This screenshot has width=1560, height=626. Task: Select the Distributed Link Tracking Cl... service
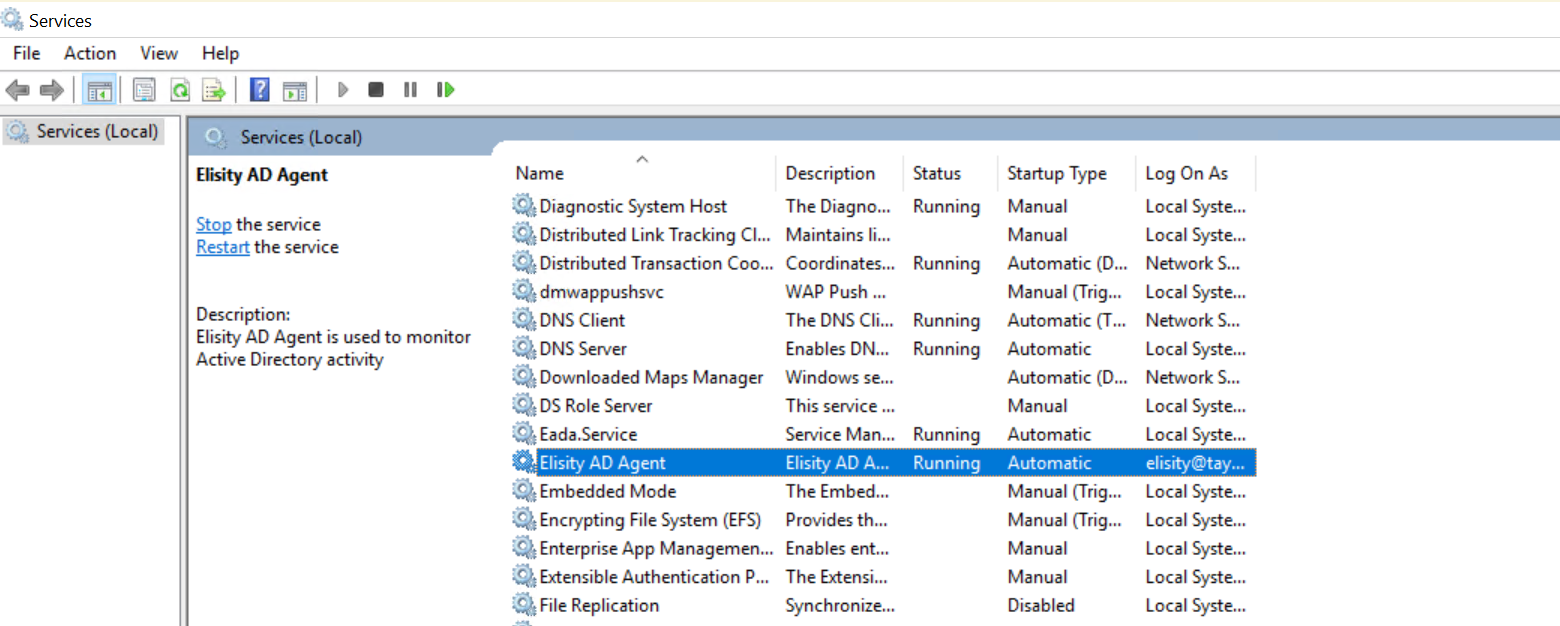click(883, 235)
